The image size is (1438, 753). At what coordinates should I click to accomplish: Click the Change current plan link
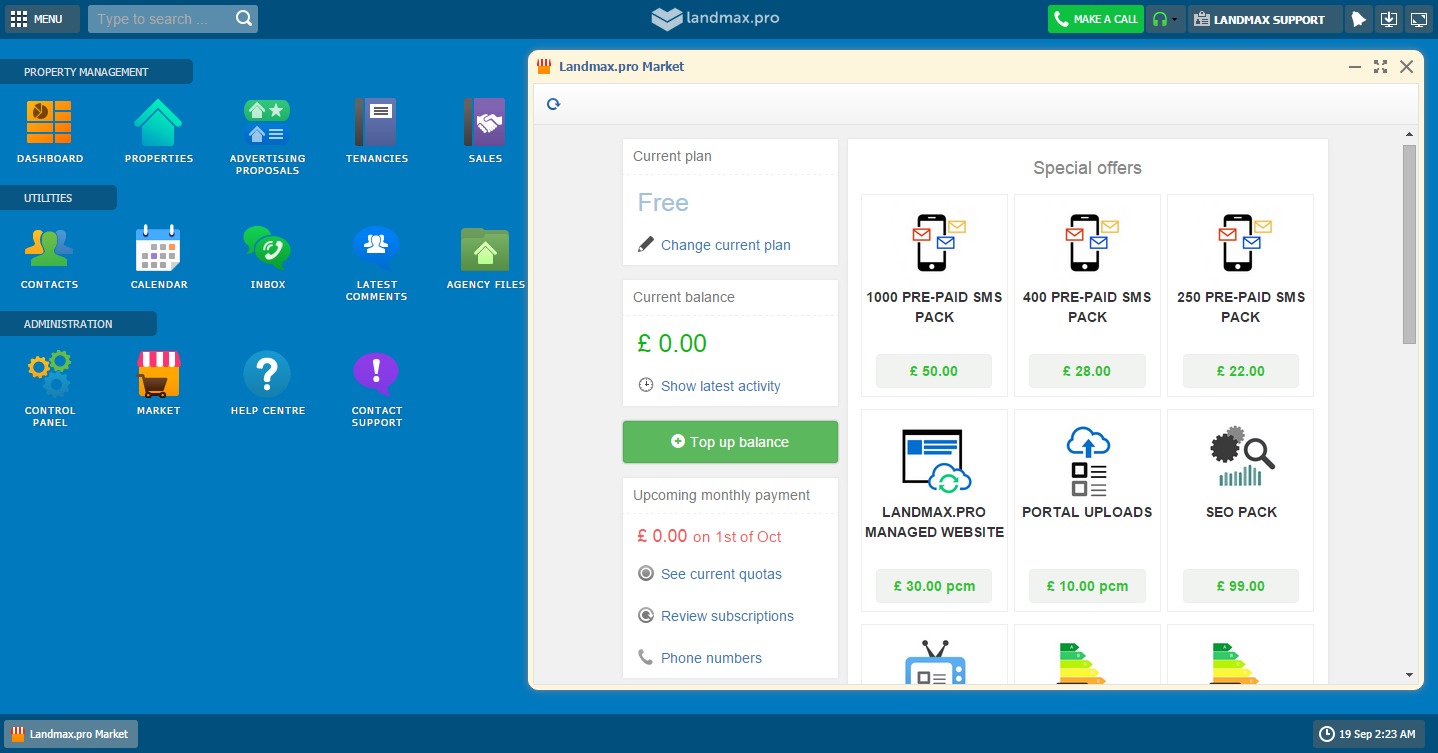pos(725,245)
